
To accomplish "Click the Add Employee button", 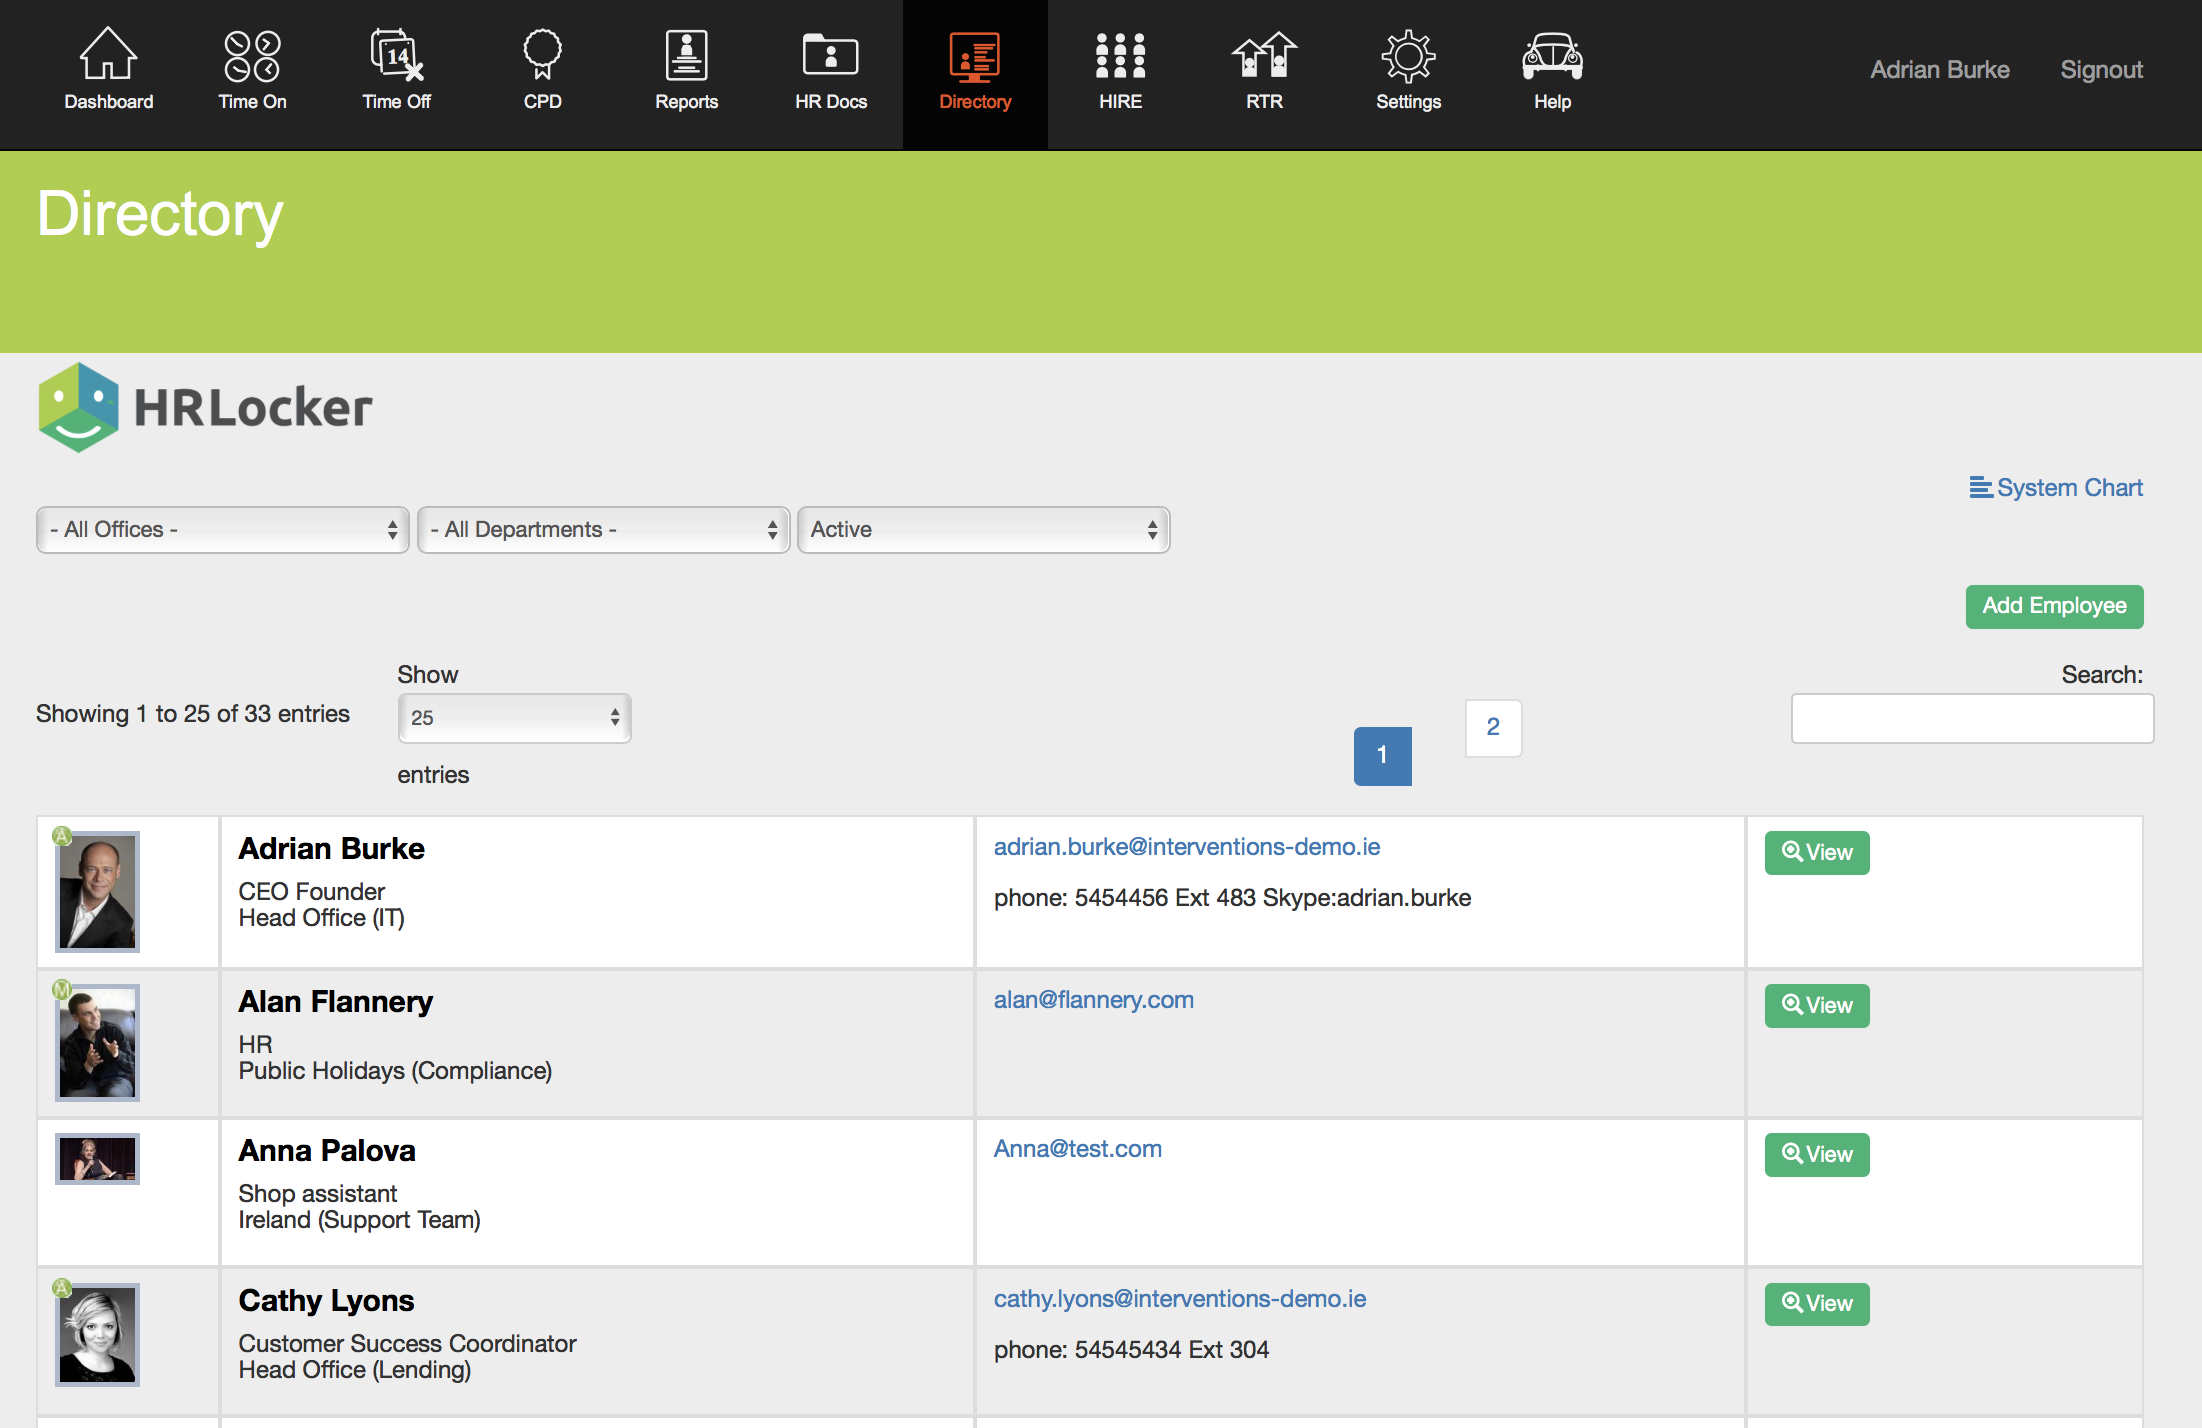I will pyautogui.click(x=2054, y=606).
